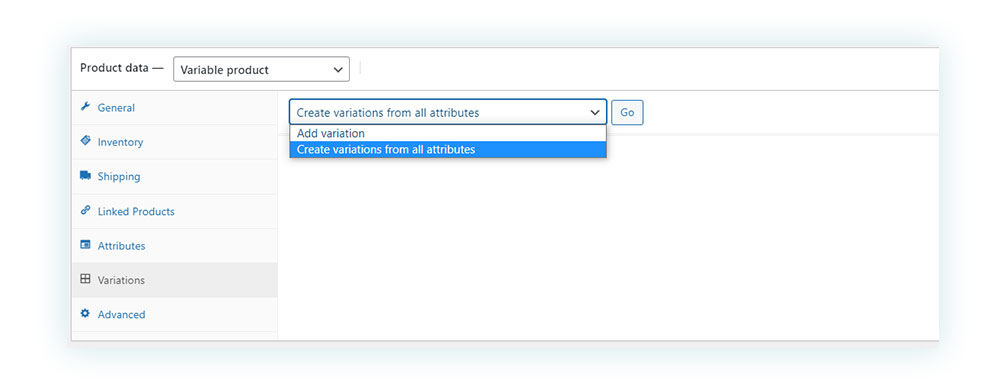
Task: Click the Attributes table icon
Action: [x=85, y=245]
